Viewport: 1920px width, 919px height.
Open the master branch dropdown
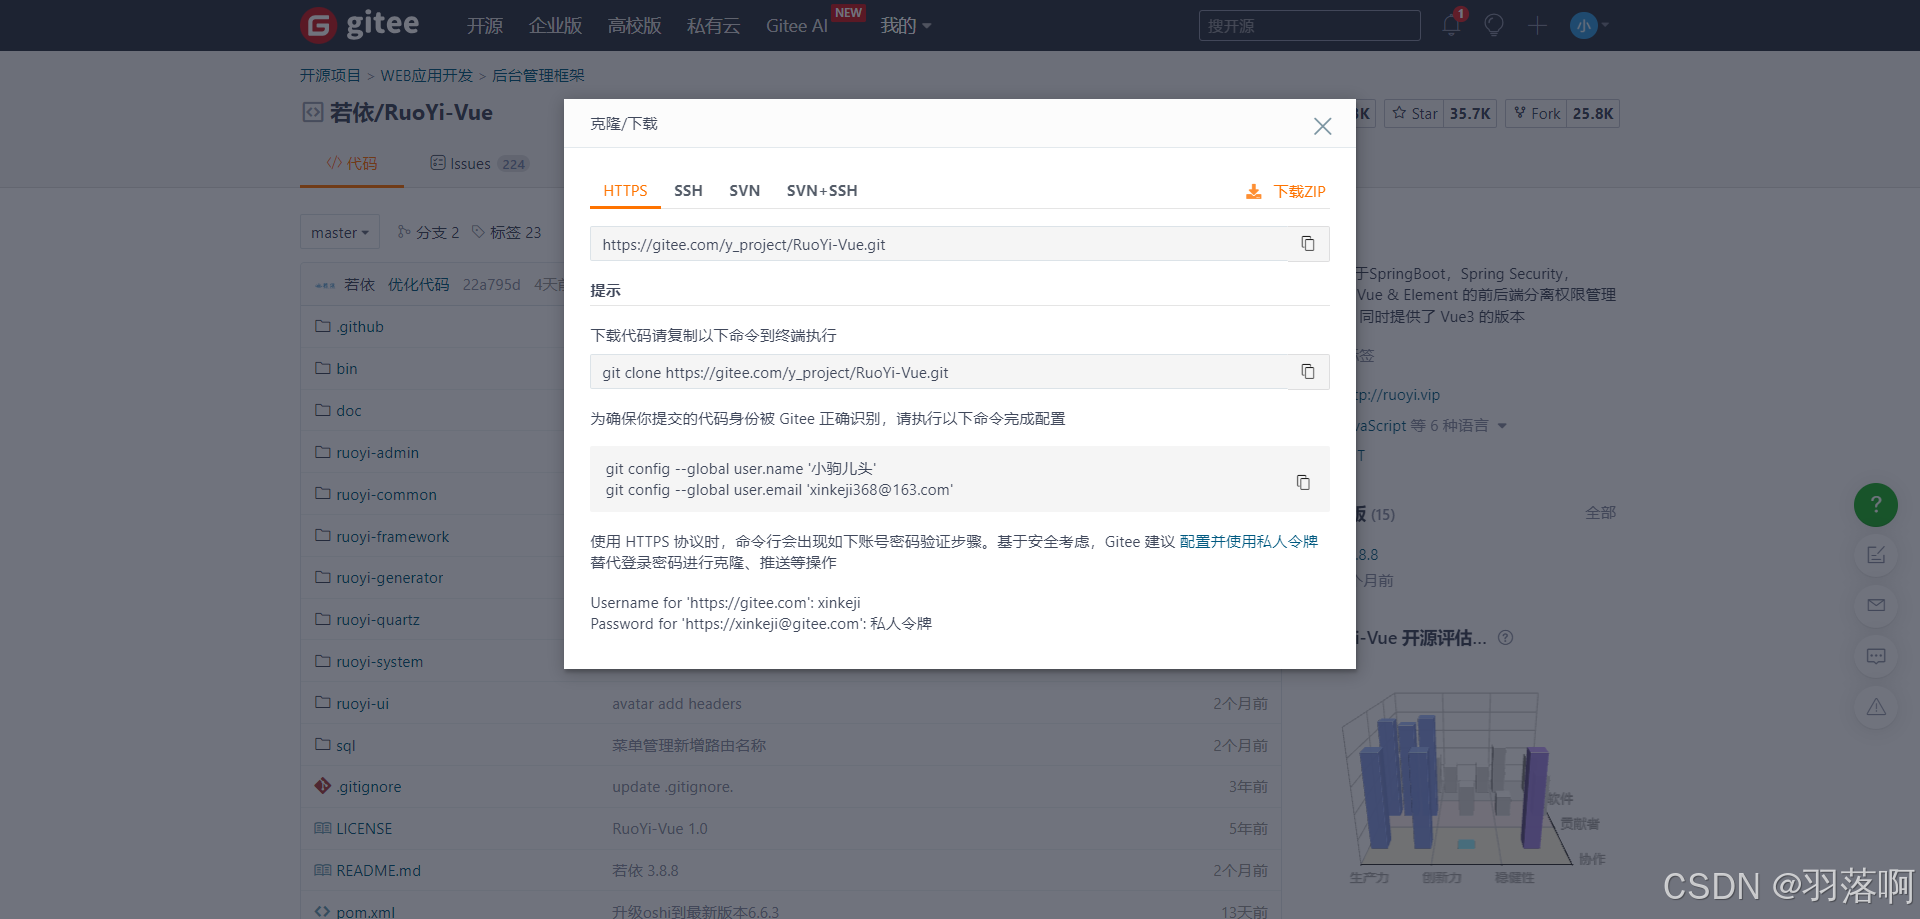click(340, 232)
